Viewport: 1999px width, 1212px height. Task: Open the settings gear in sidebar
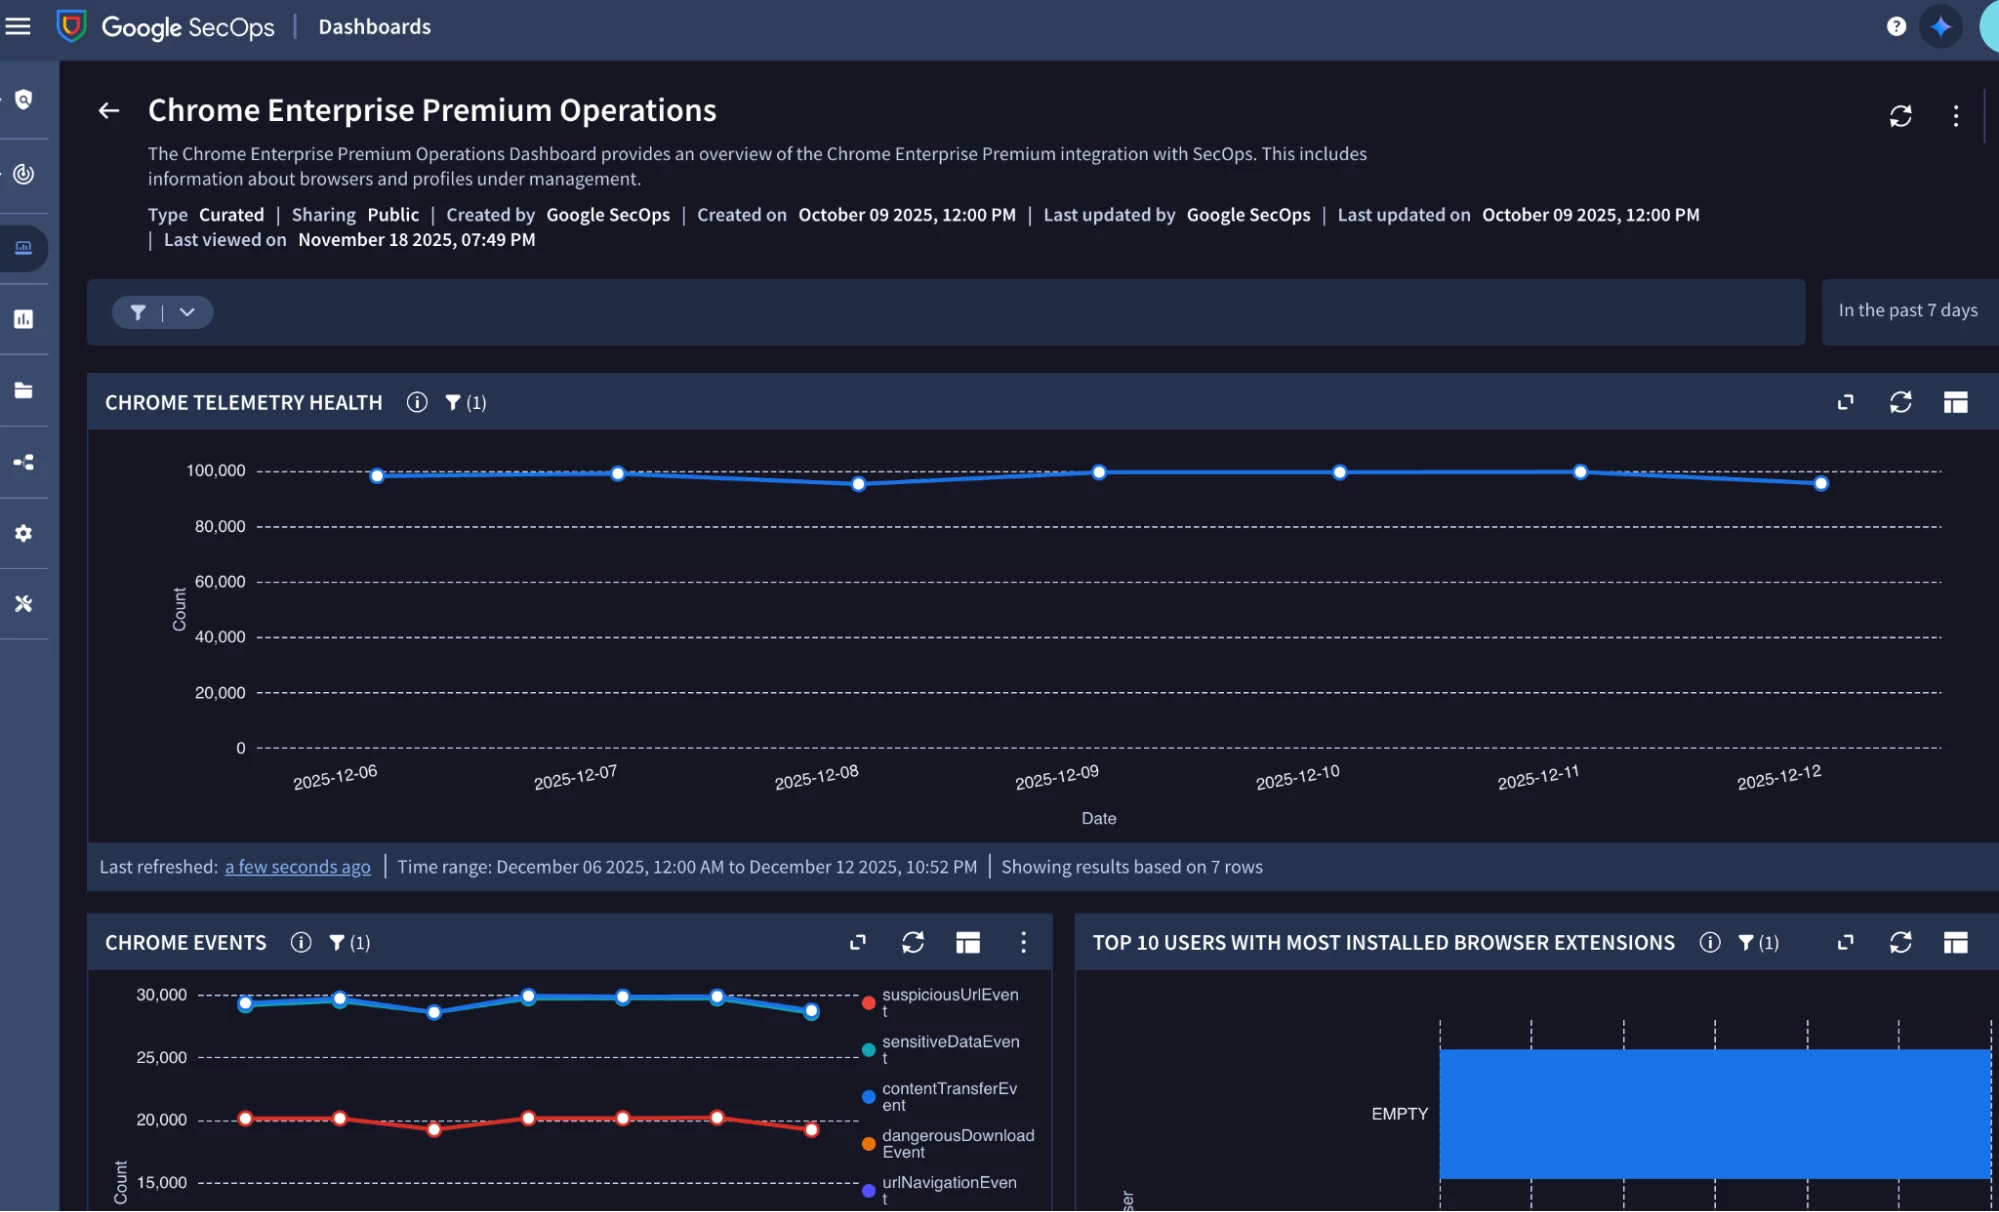[x=24, y=533]
